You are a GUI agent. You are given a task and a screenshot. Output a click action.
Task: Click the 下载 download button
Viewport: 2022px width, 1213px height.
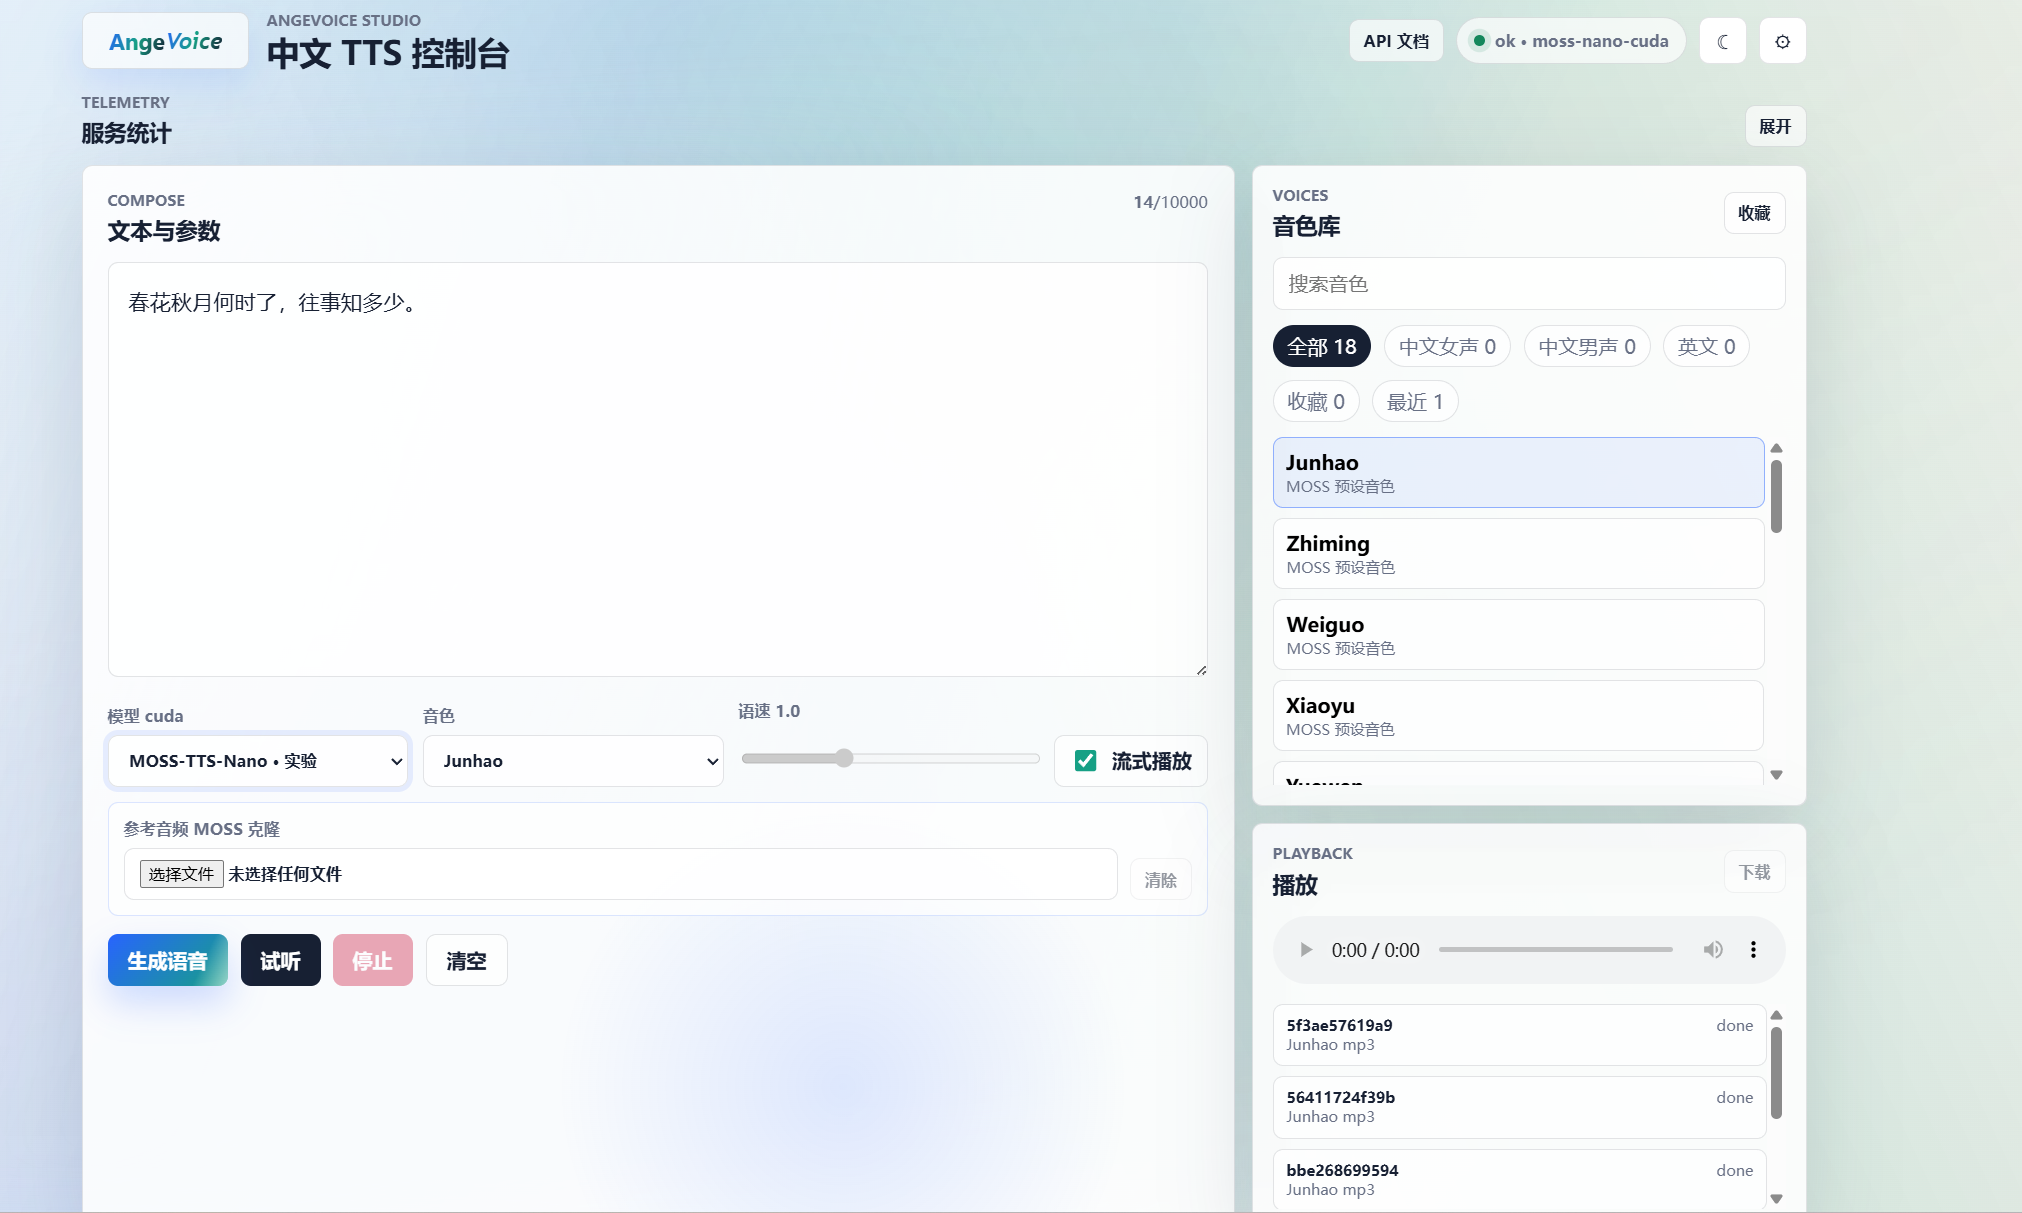[x=1754, y=872]
